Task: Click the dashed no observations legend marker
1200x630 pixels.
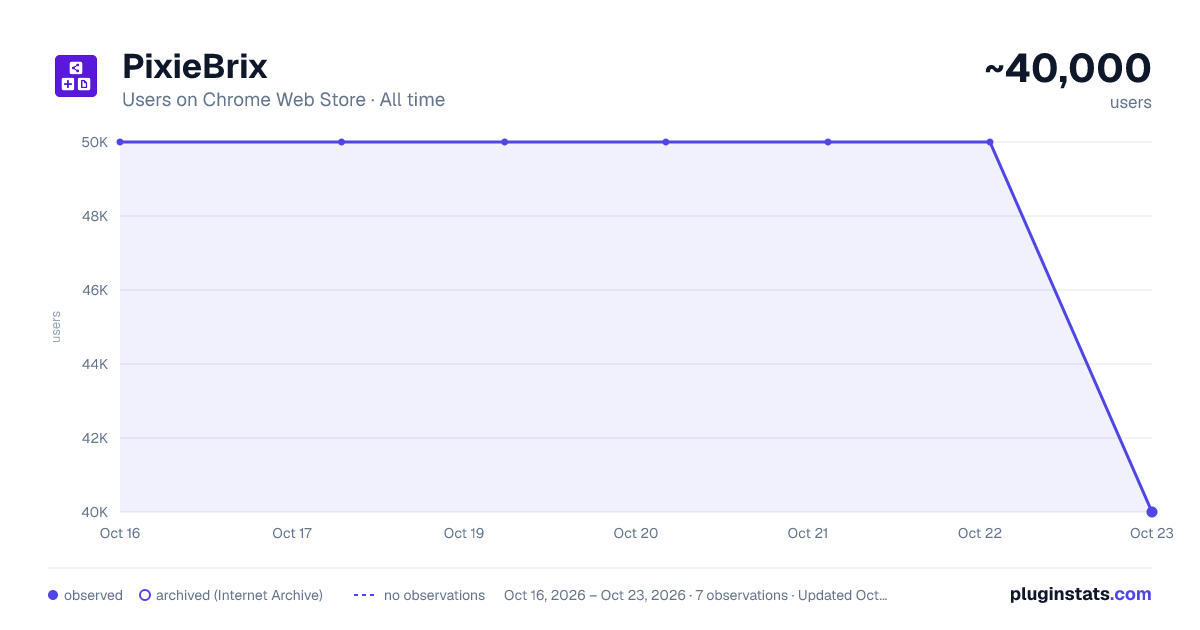Action: tap(364, 595)
